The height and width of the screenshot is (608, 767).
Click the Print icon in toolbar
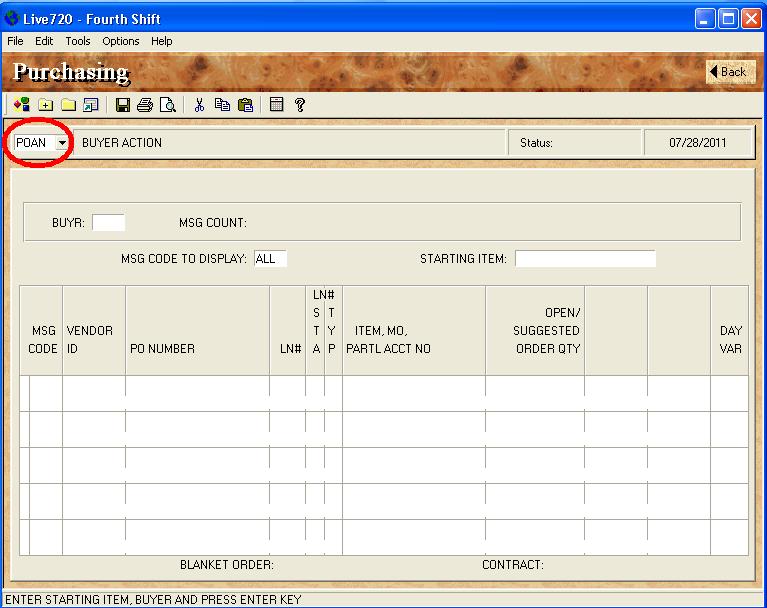tap(146, 105)
